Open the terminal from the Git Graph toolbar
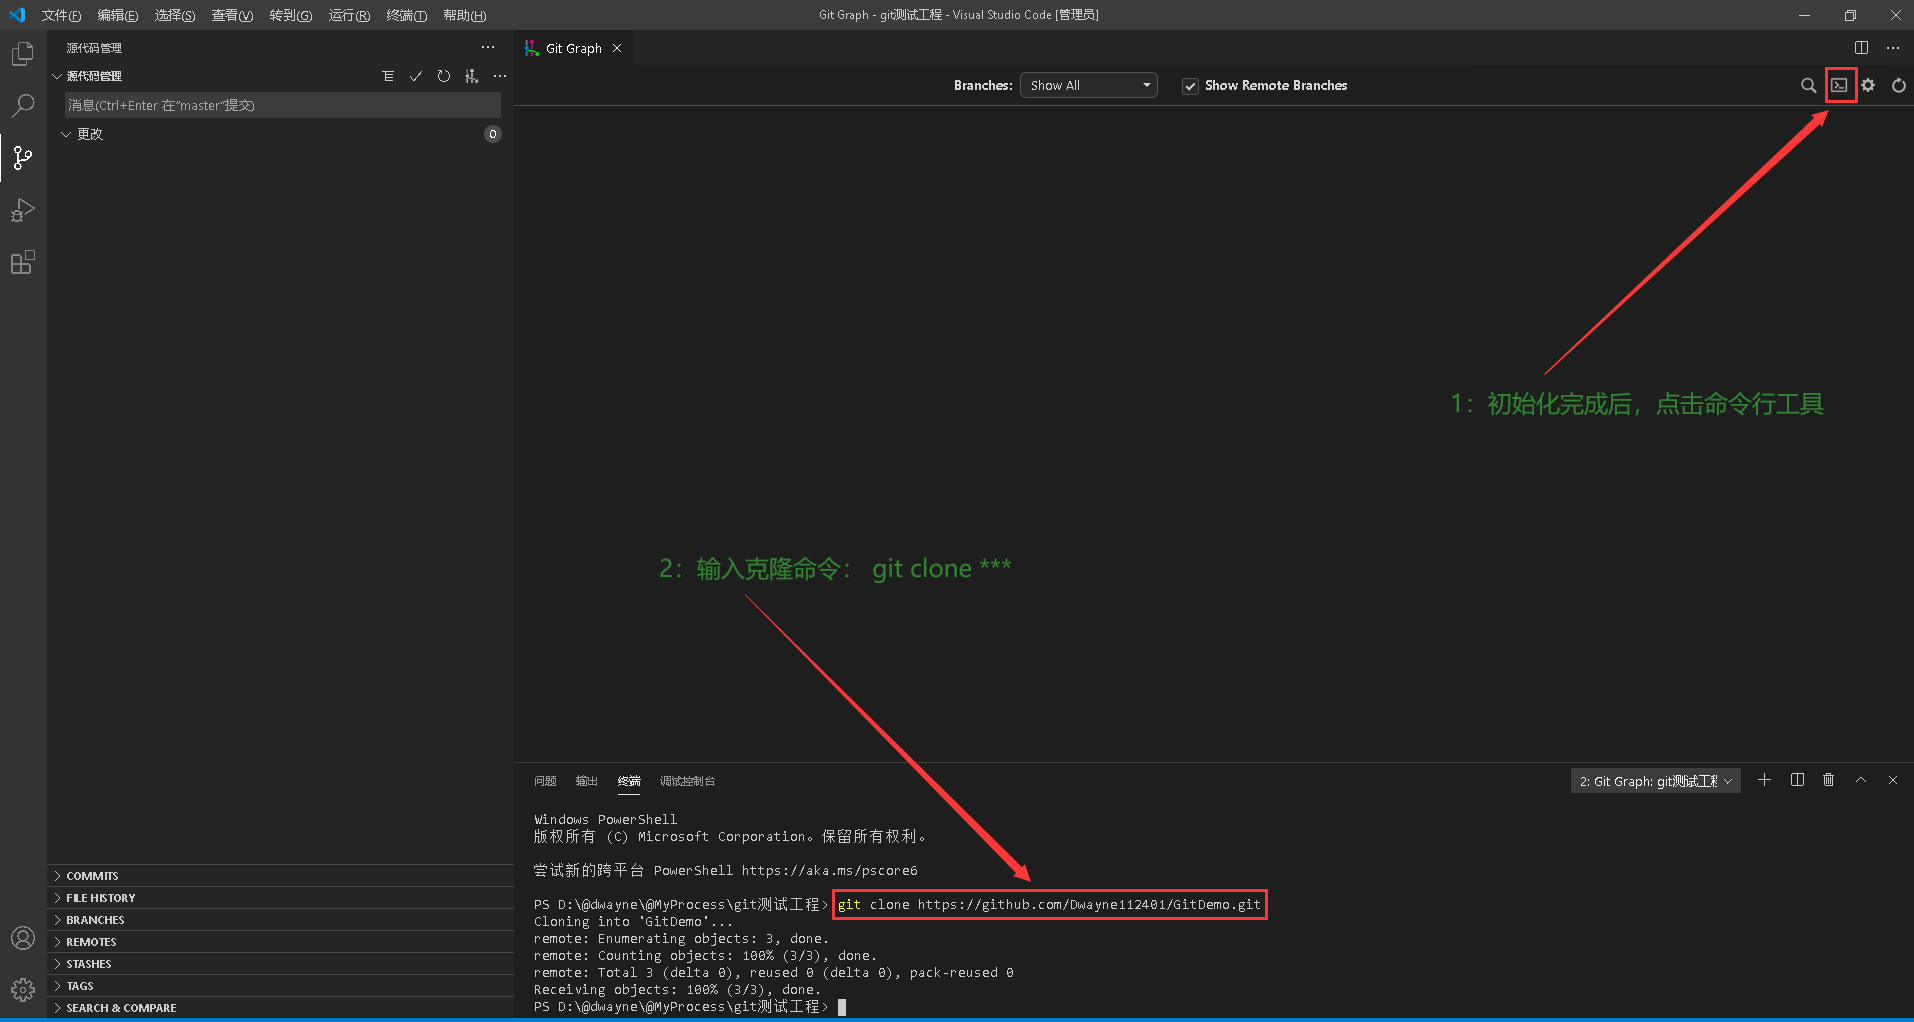Screen dimensions: 1914x1022 1840,85
